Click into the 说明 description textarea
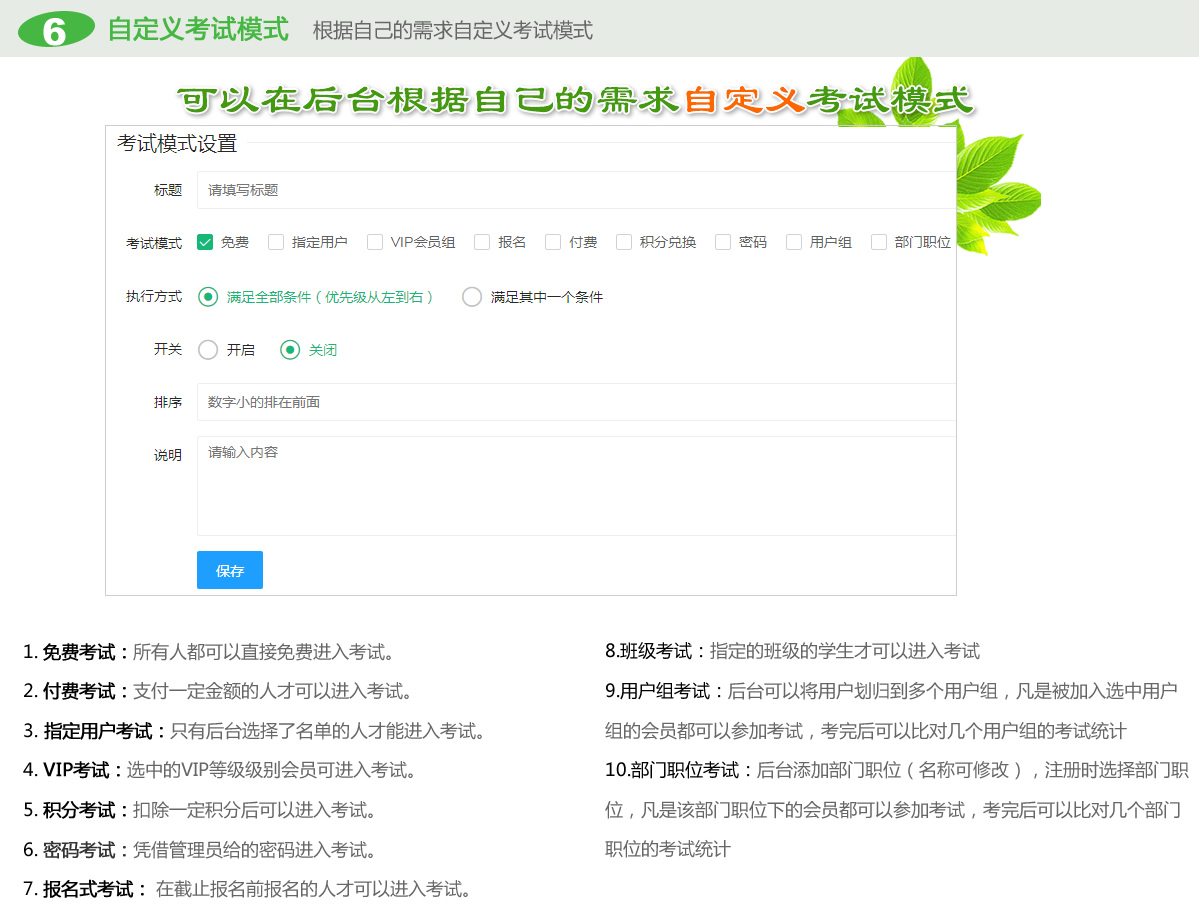 click(576, 485)
